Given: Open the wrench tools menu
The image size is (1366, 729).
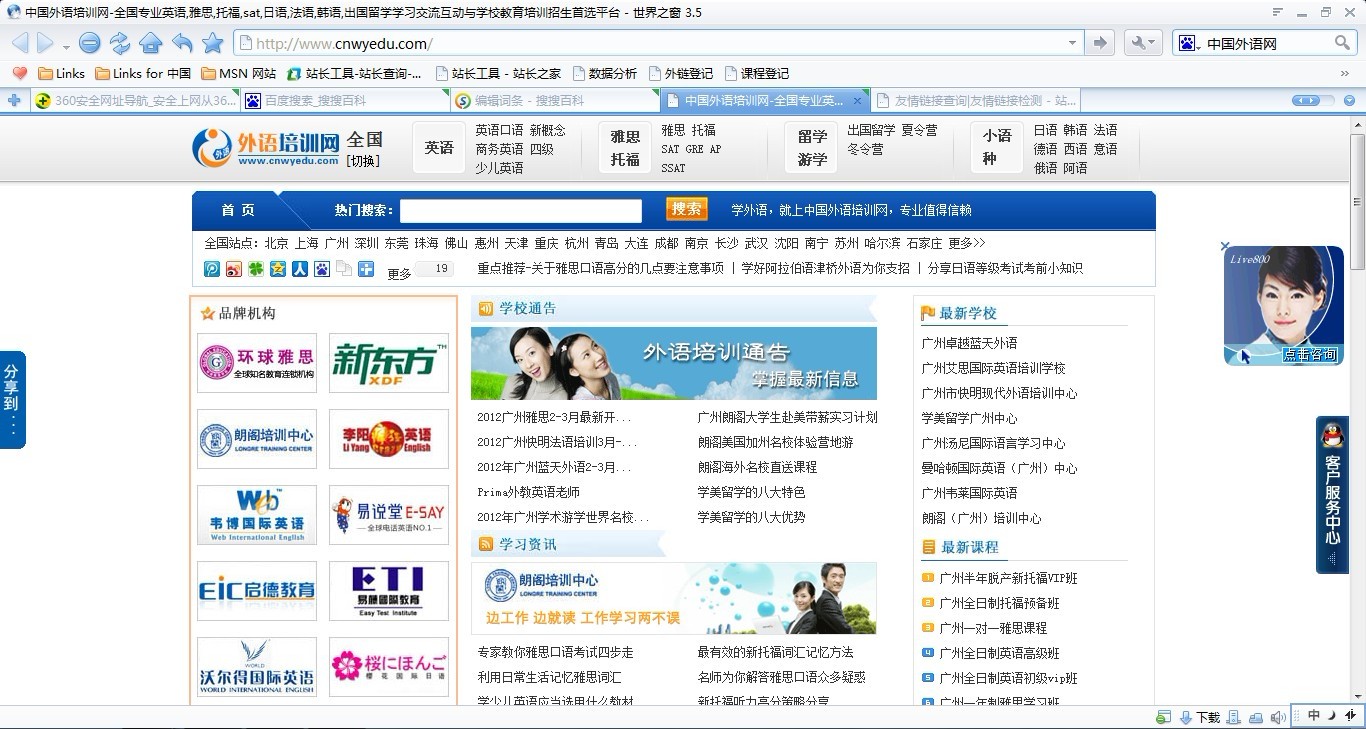Looking at the screenshot, I should coord(1142,43).
